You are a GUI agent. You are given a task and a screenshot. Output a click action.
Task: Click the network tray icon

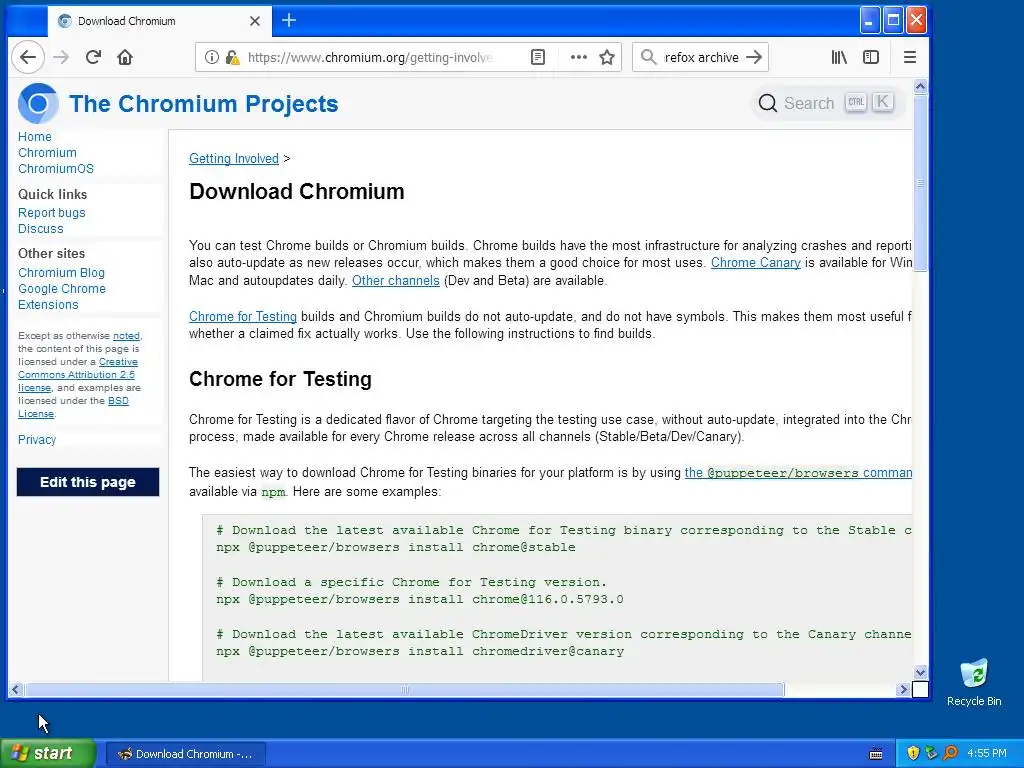tap(931, 754)
